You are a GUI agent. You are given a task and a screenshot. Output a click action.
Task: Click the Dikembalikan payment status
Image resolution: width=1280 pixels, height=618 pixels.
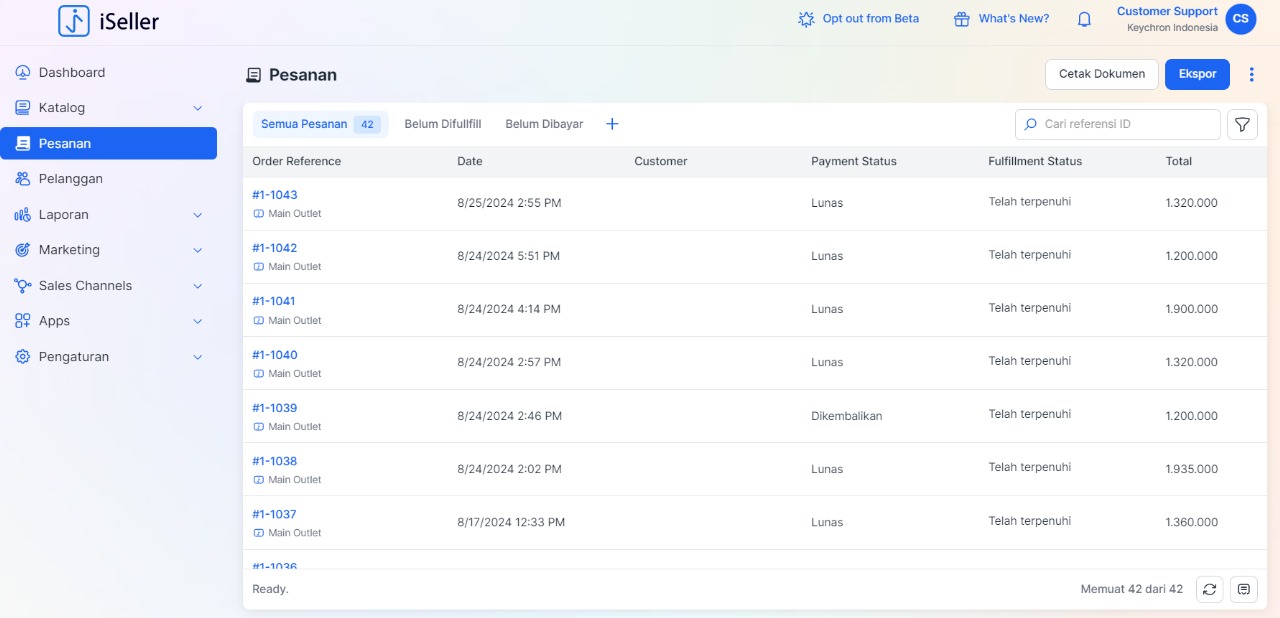847,416
